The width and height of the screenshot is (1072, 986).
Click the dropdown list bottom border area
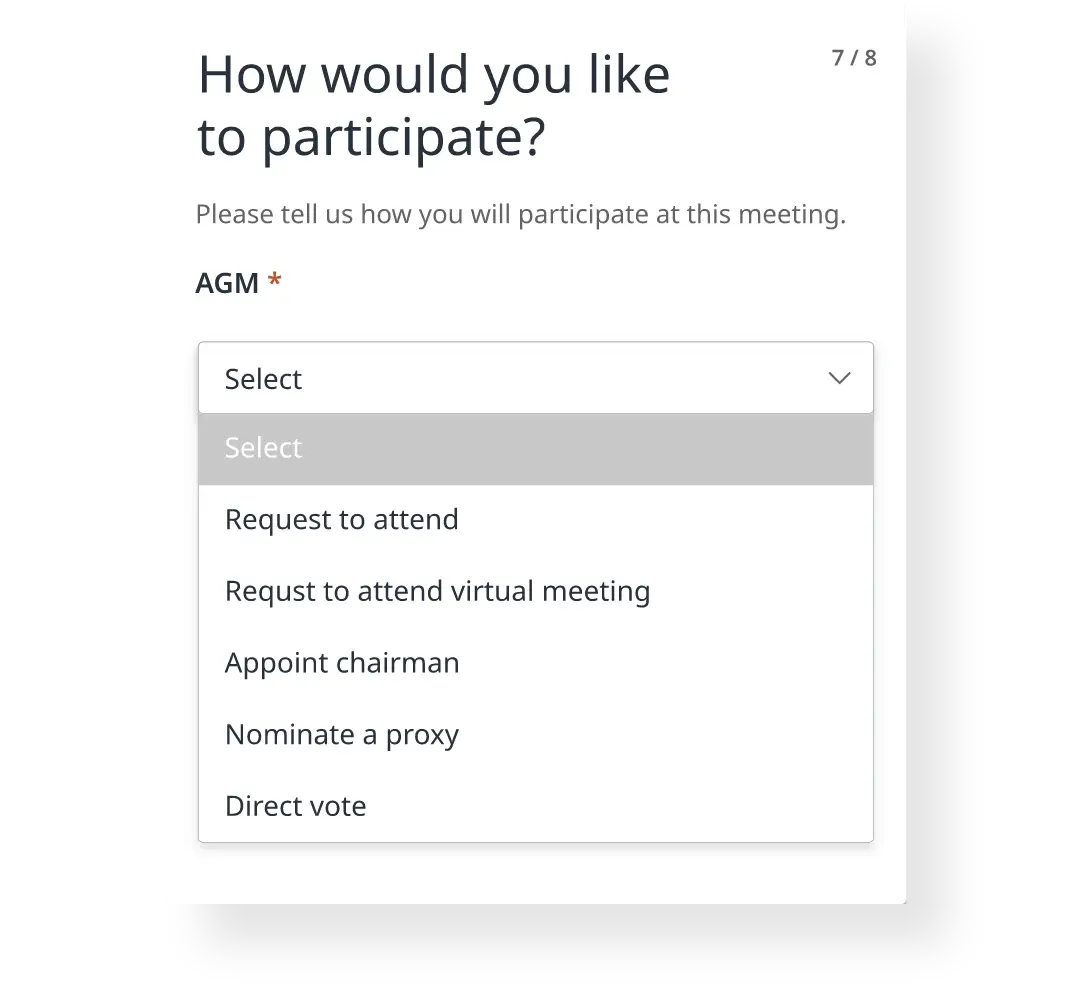pyautogui.click(x=536, y=839)
